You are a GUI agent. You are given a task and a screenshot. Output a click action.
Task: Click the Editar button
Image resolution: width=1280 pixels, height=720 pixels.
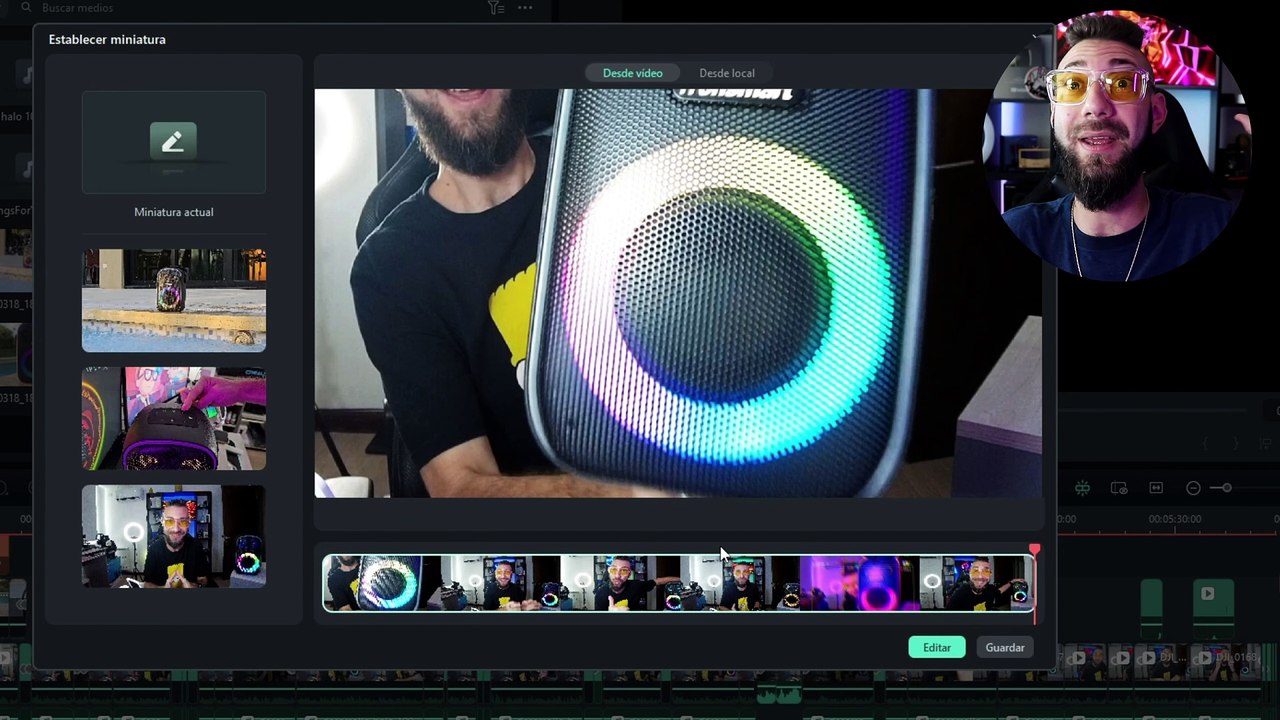[937, 647]
